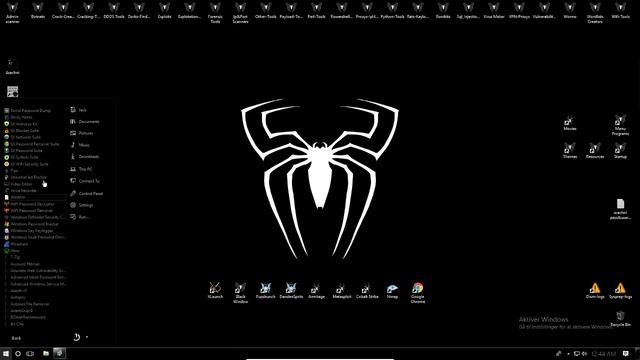
Task: Open the Sysprep logs warning icon
Action: [x=620, y=291]
